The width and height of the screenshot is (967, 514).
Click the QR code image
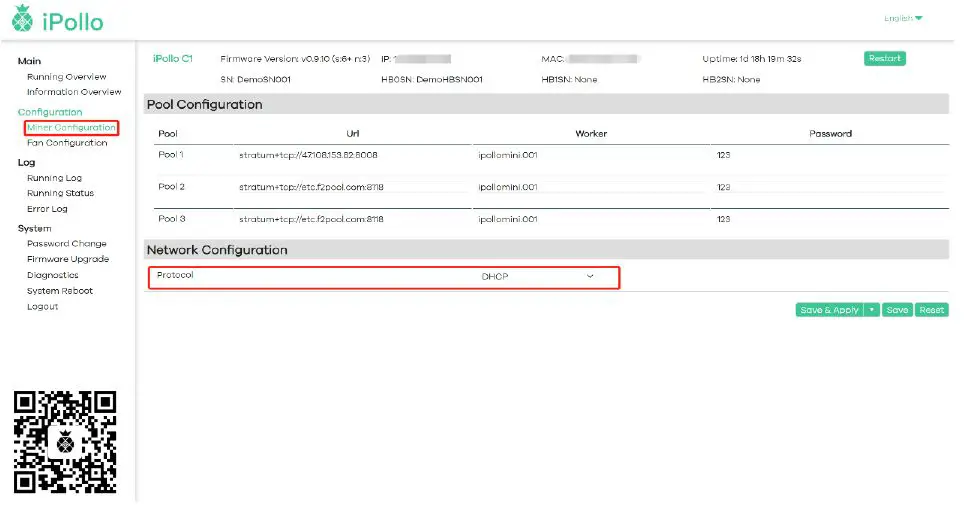pyautogui.click(x=65, y=442)
